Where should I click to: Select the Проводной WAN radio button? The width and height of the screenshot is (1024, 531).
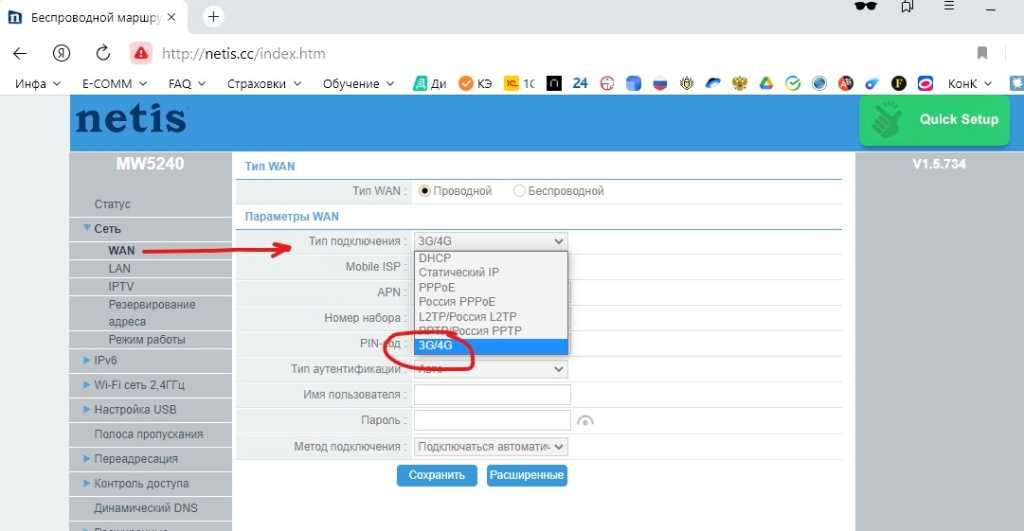point(425,191)
